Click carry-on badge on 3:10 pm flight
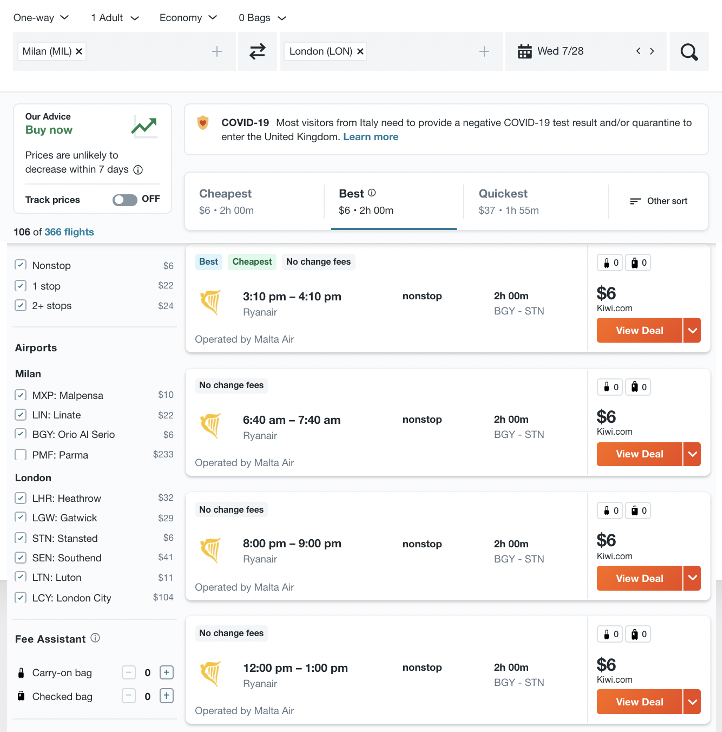 coord(610,263)
